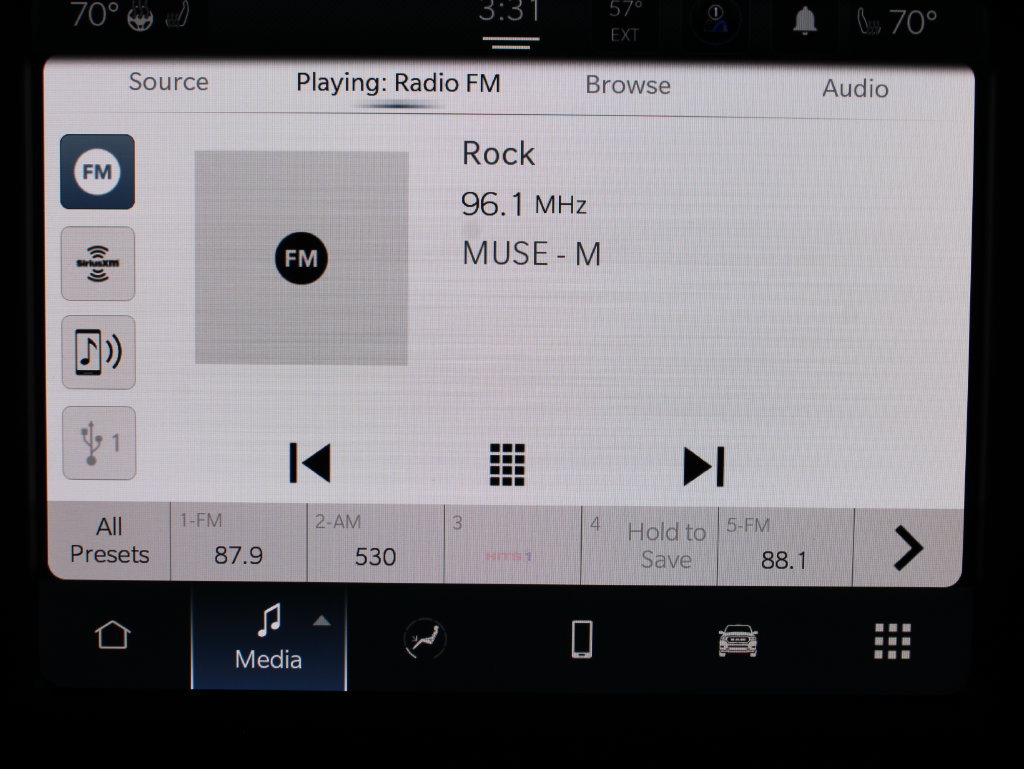Screen dimensions: 1024x769
Task: Open the Browse tab
Action: [628, 85]
